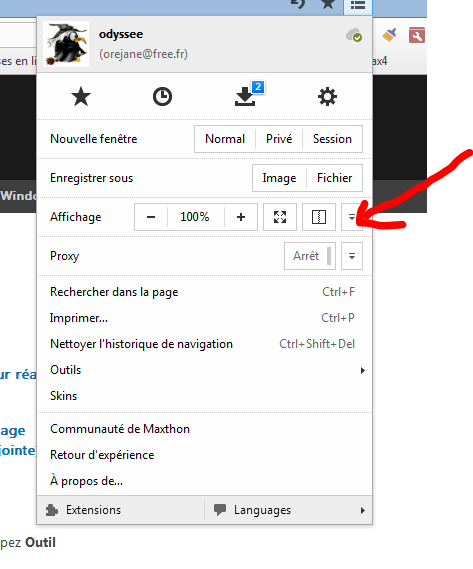This screenshot has height=569, width=473.
Task: Toggle the Proxy Arrêt switch
Action: tap(310, 256)
